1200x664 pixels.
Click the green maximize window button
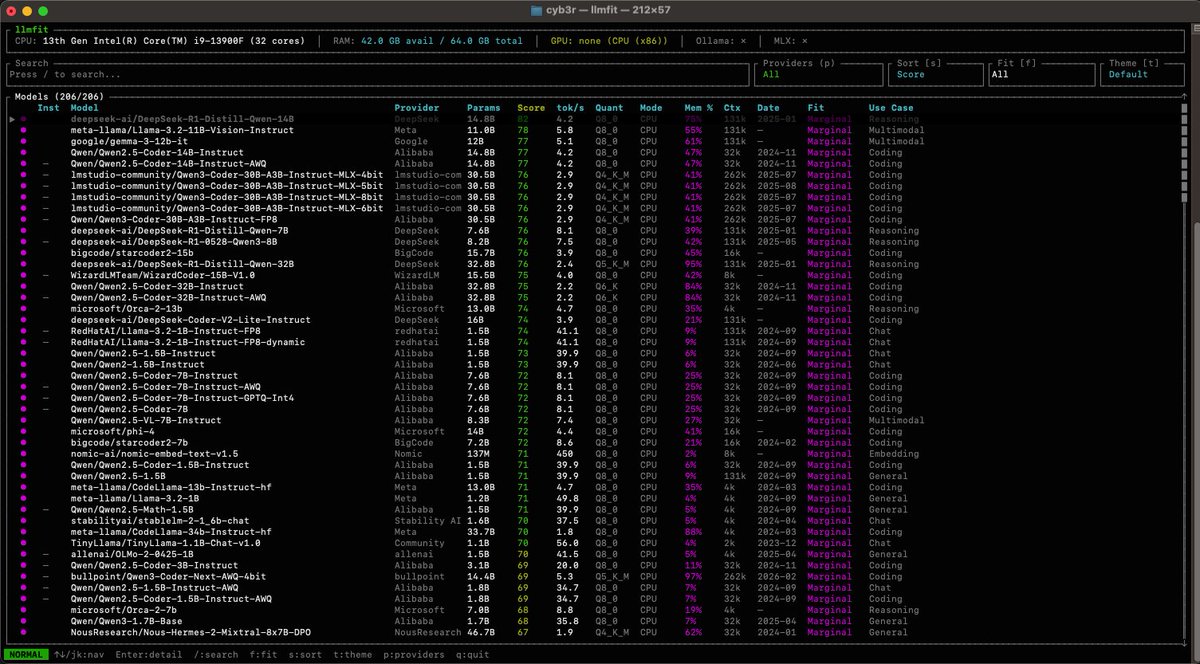[44, 10]
